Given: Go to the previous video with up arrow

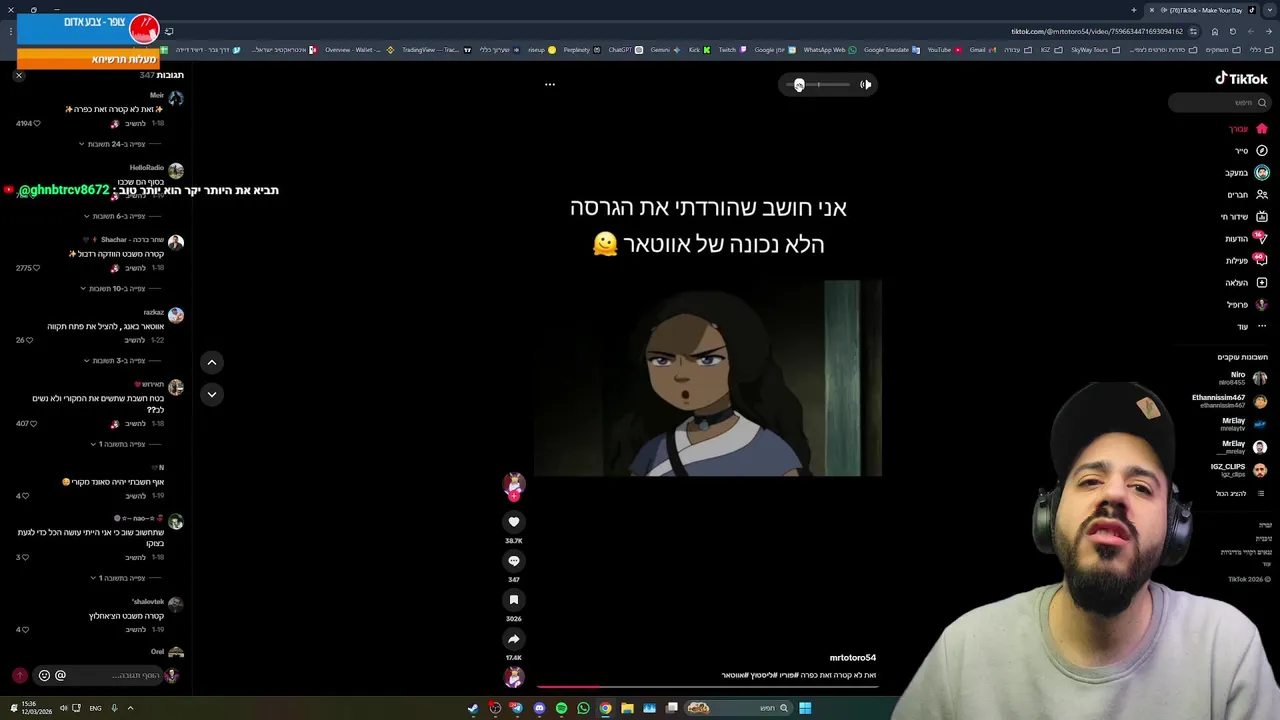Looking at the screenshot, I should (x=211, y=362).
